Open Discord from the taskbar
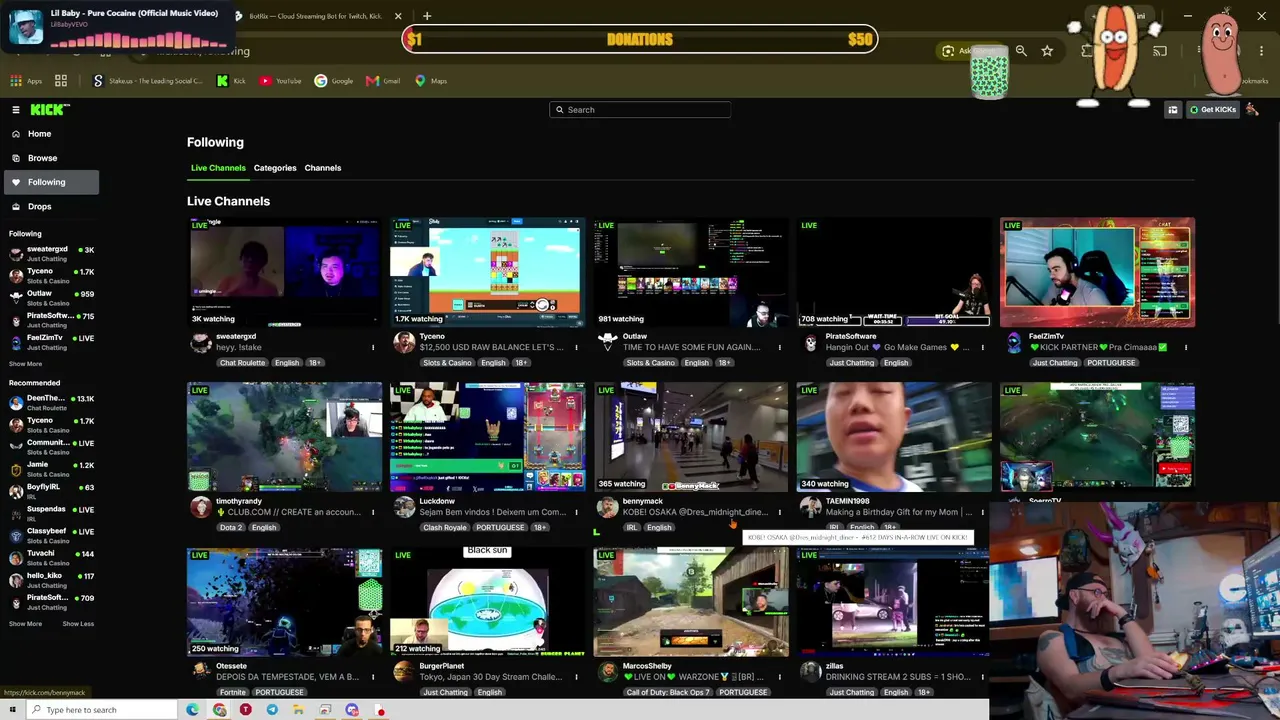Viewport: 1280px width, 720px height. [351, 710]
